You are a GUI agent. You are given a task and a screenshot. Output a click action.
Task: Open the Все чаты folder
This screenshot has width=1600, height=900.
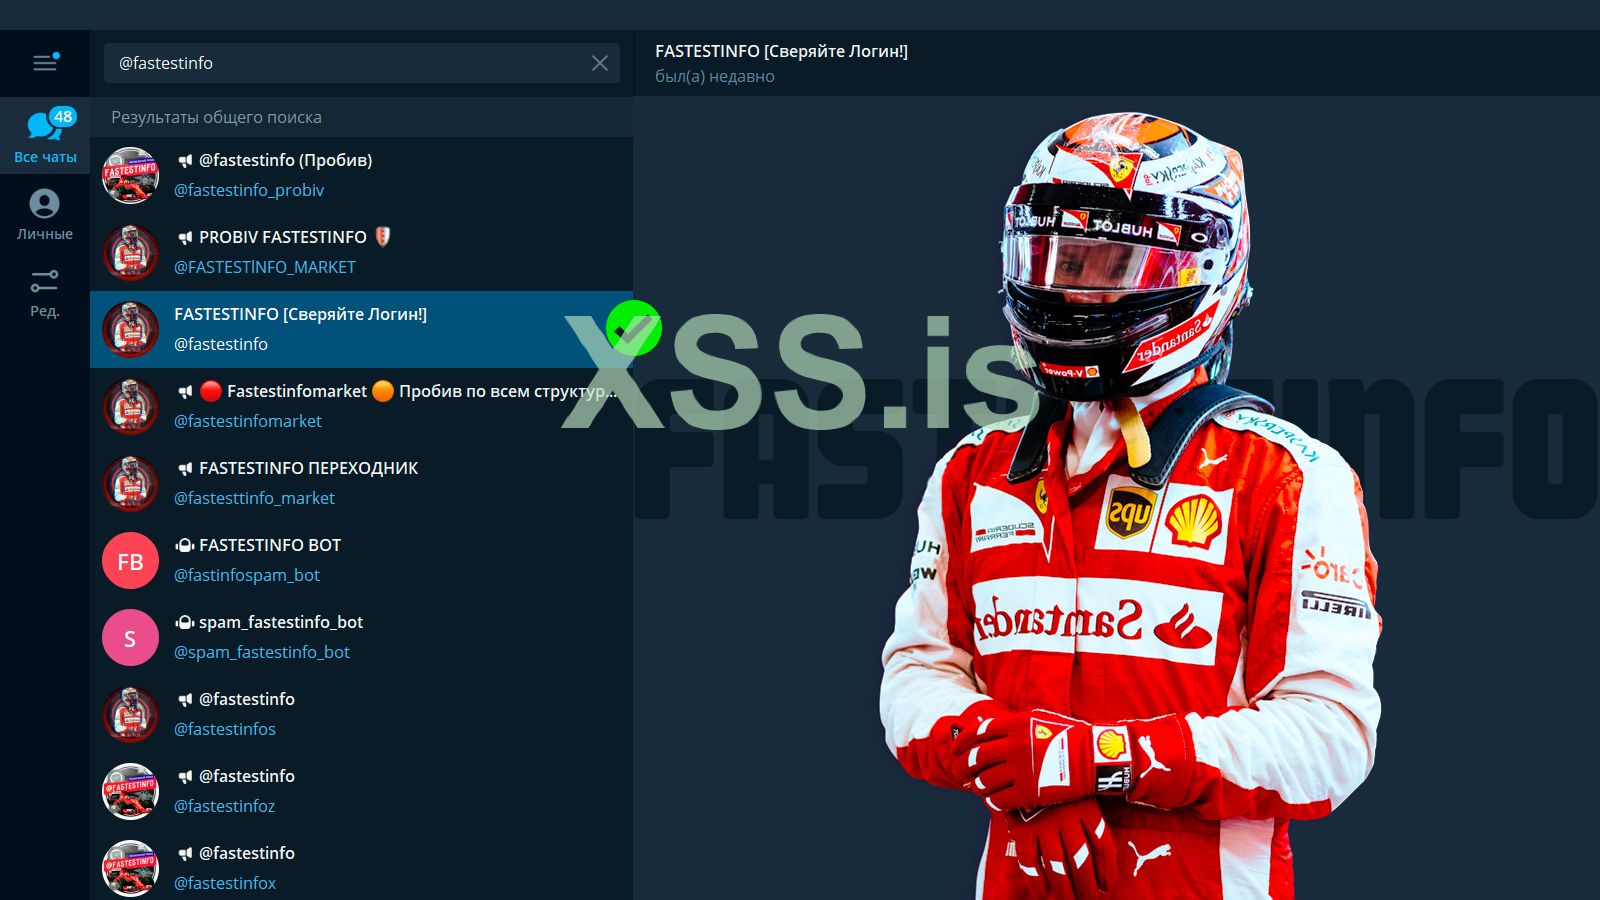[x=45, y=135]
